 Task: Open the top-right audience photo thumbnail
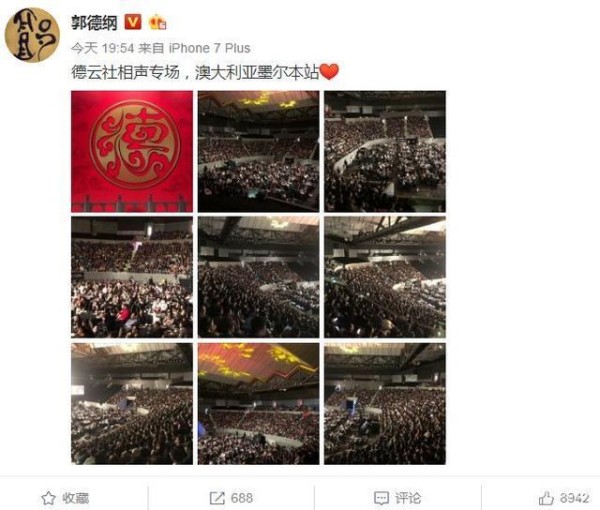[x=385, y=152]
